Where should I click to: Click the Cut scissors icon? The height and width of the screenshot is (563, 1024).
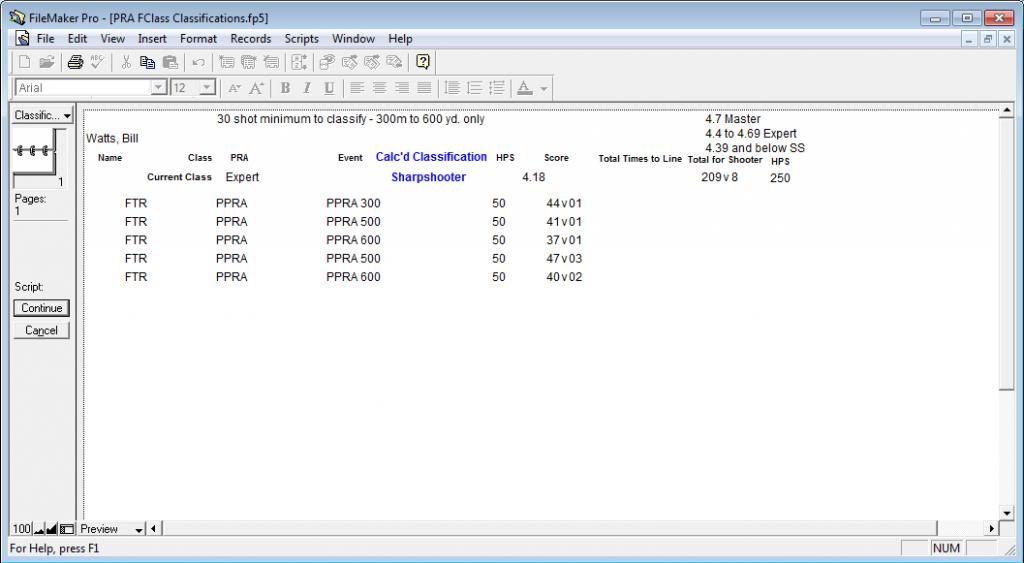[126, 62]
